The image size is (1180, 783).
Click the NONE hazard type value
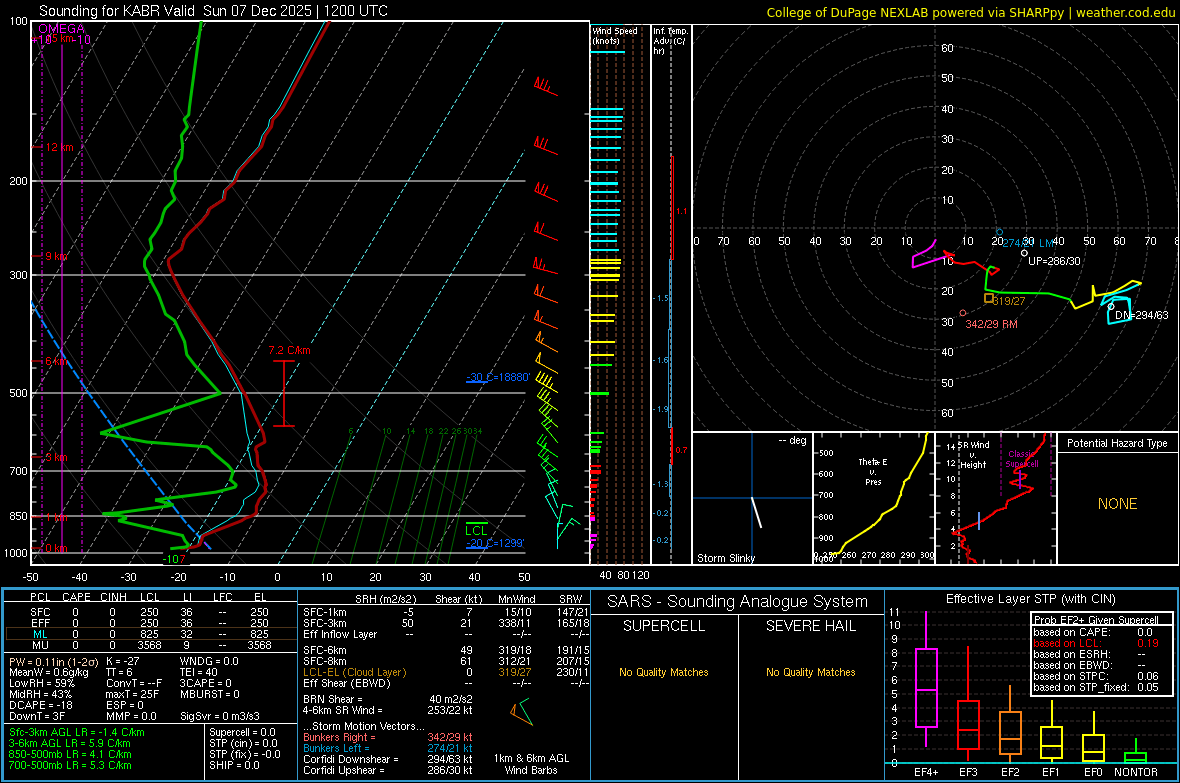pyautogui.click(x=1117, y=504)
